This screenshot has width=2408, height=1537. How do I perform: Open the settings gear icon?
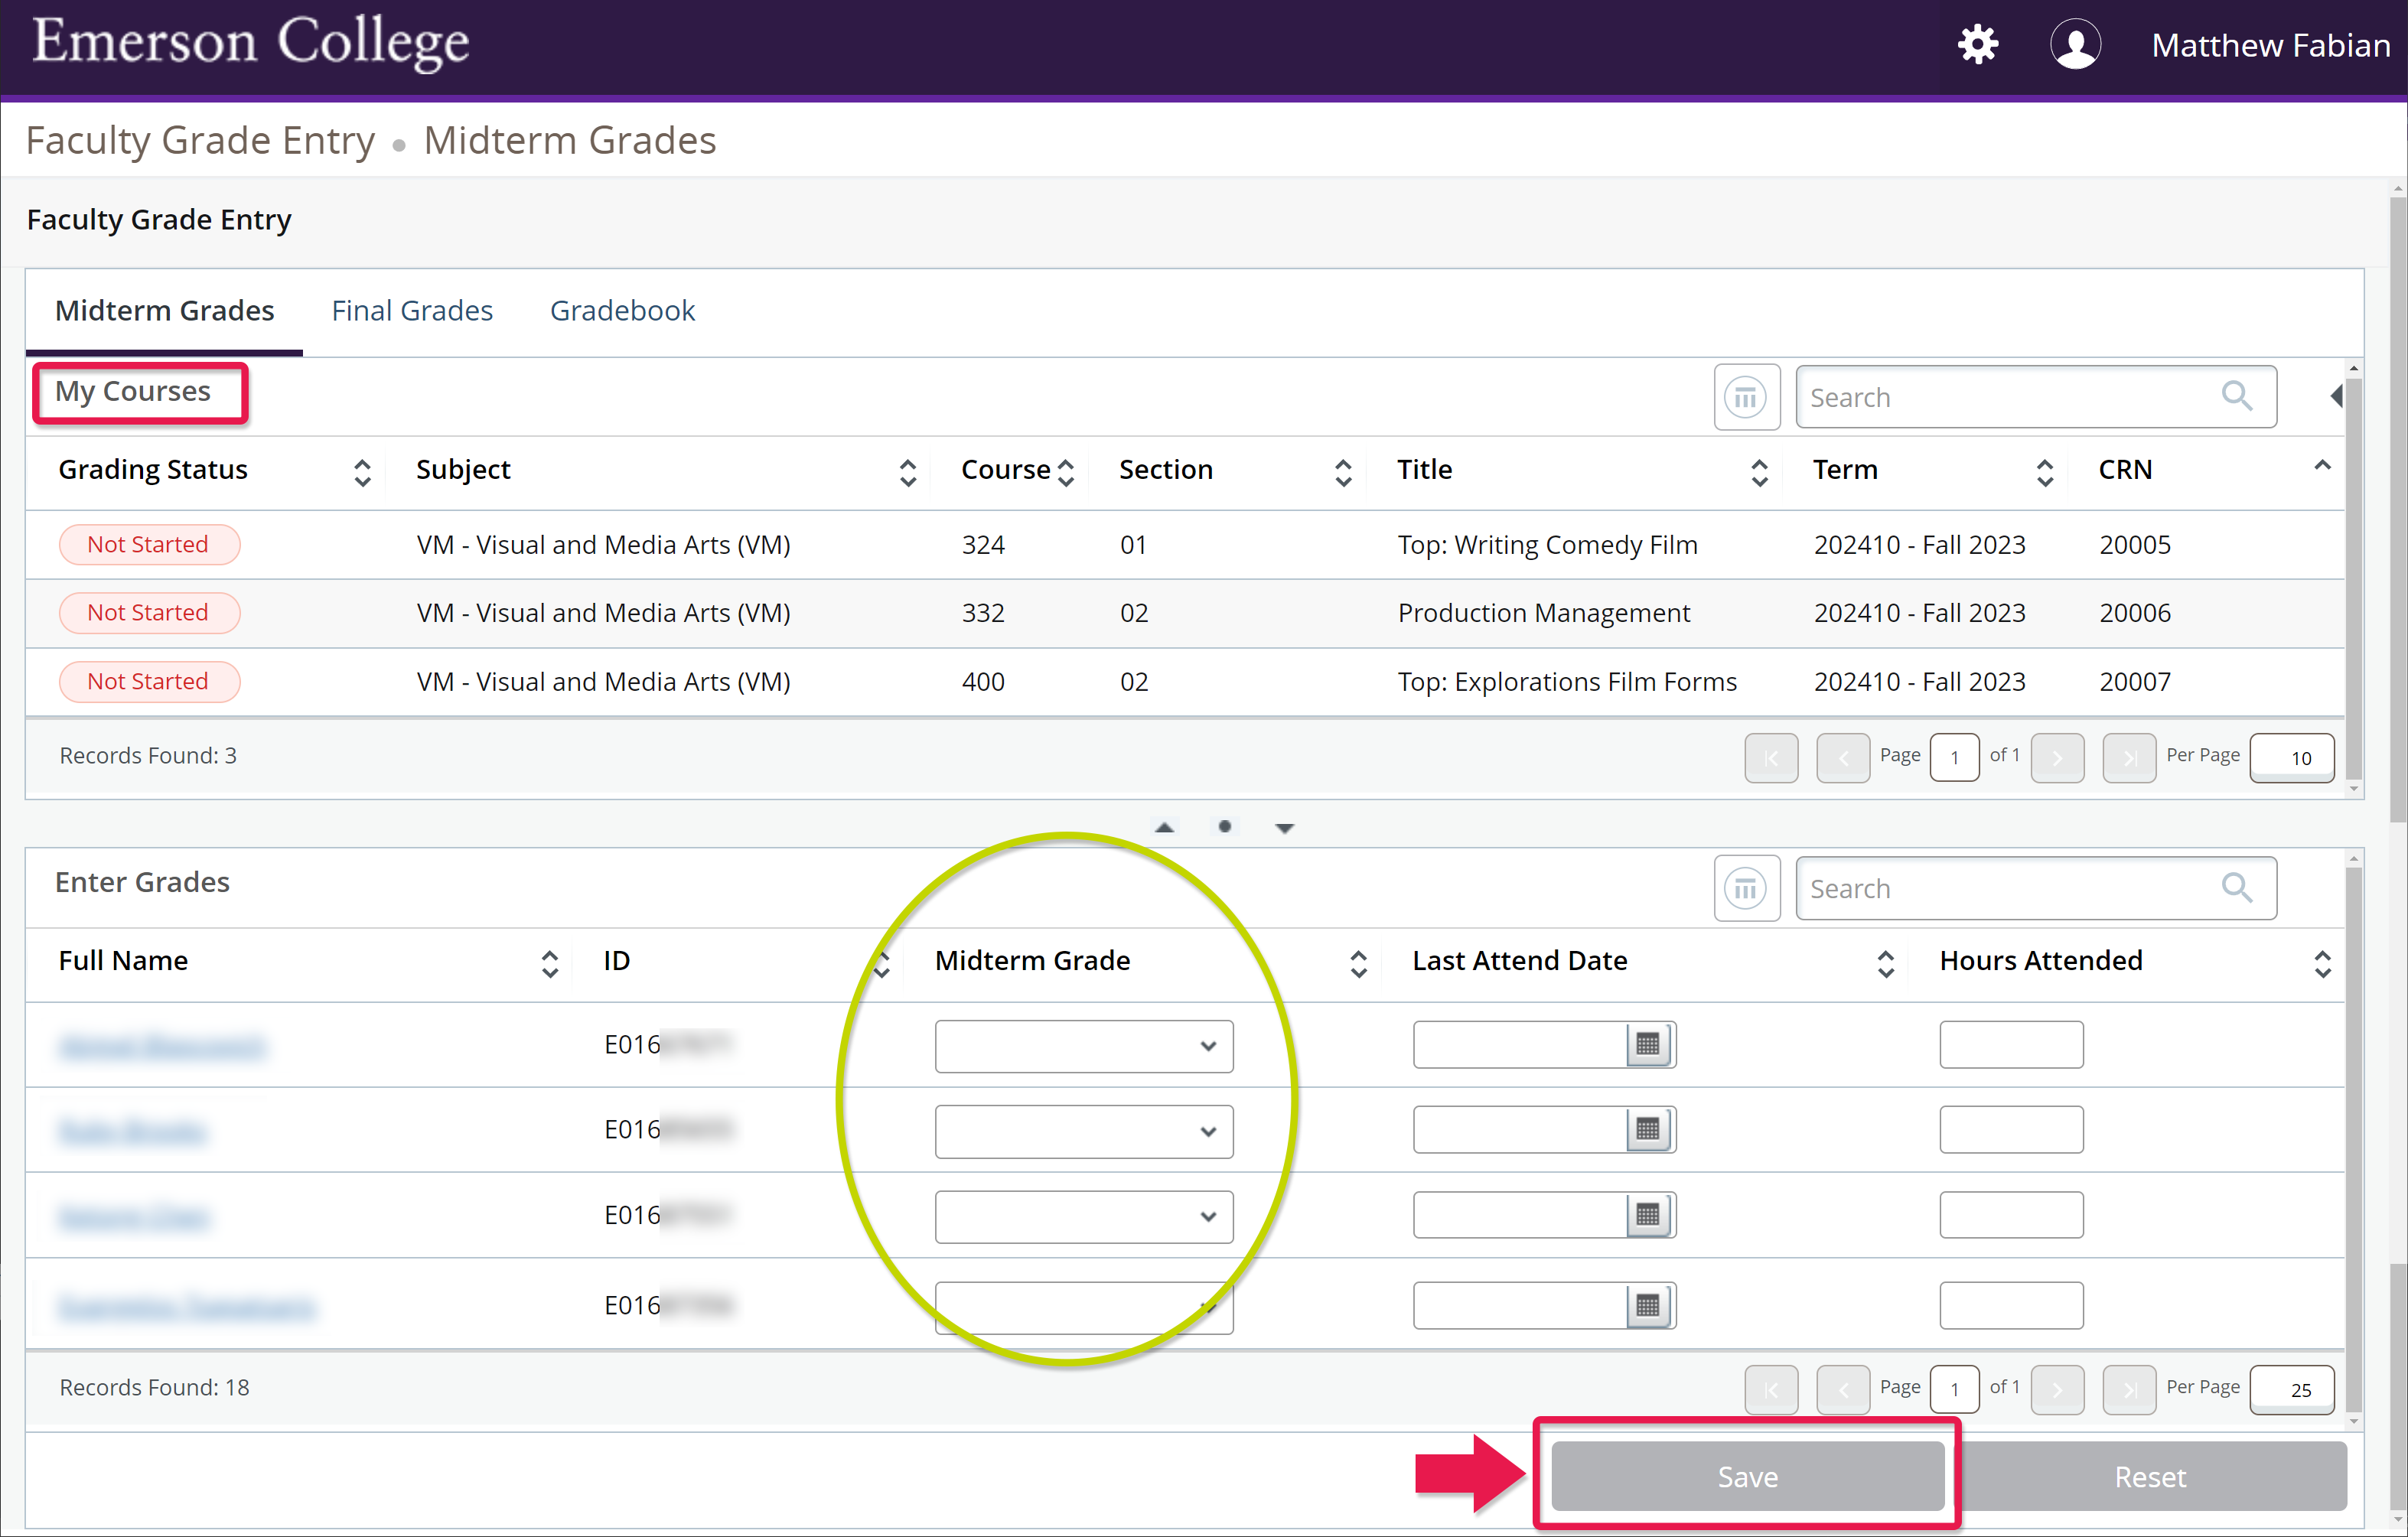tap(1977, 45)
